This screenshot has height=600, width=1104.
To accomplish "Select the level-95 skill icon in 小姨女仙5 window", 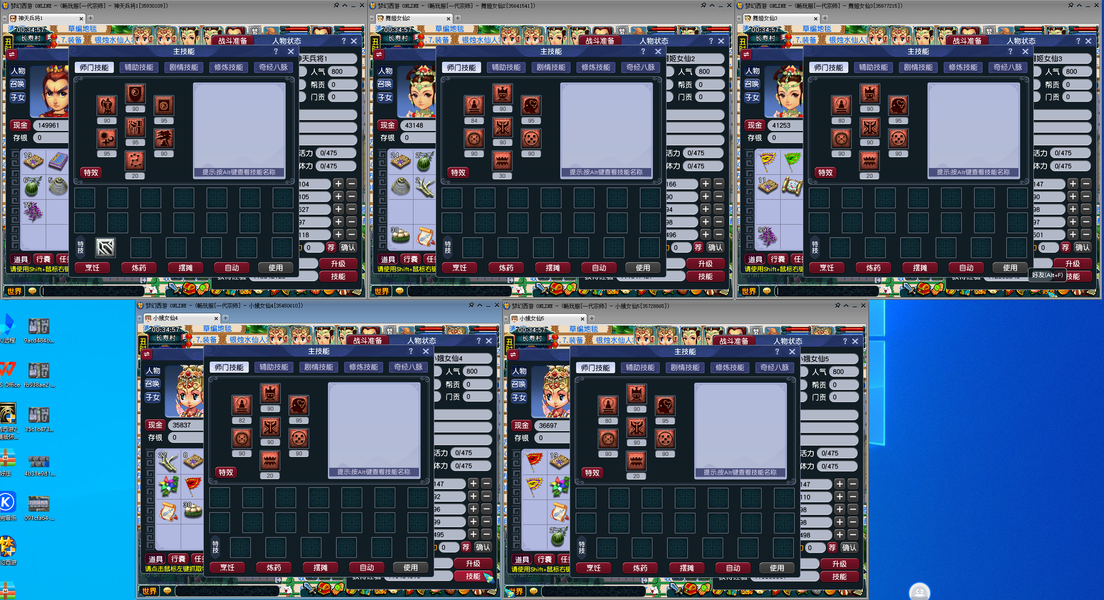I will [665, 406].
